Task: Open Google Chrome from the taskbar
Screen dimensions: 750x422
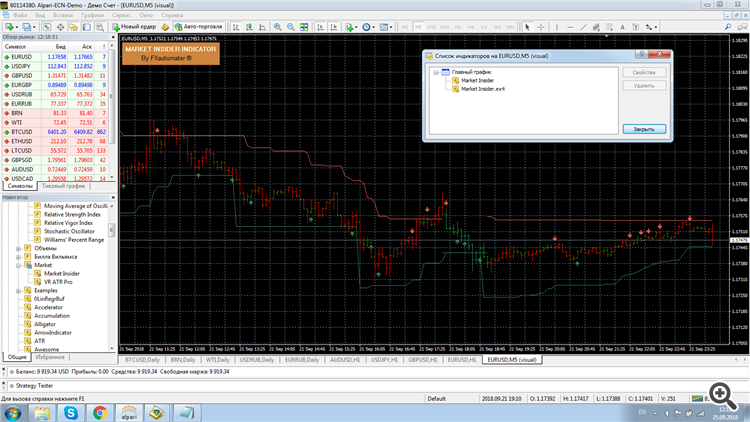Action: 100,412
